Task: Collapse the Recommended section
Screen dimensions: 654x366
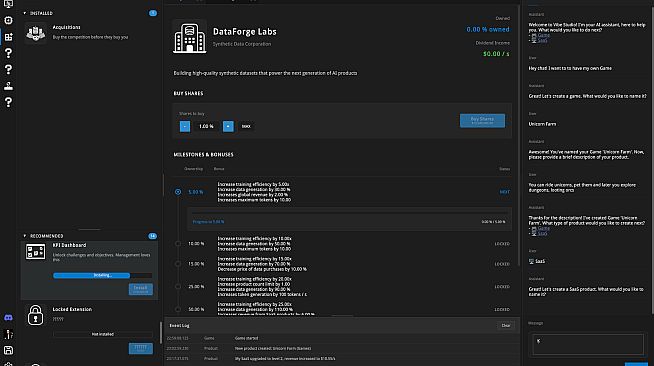Action: [x=25, y=236]
